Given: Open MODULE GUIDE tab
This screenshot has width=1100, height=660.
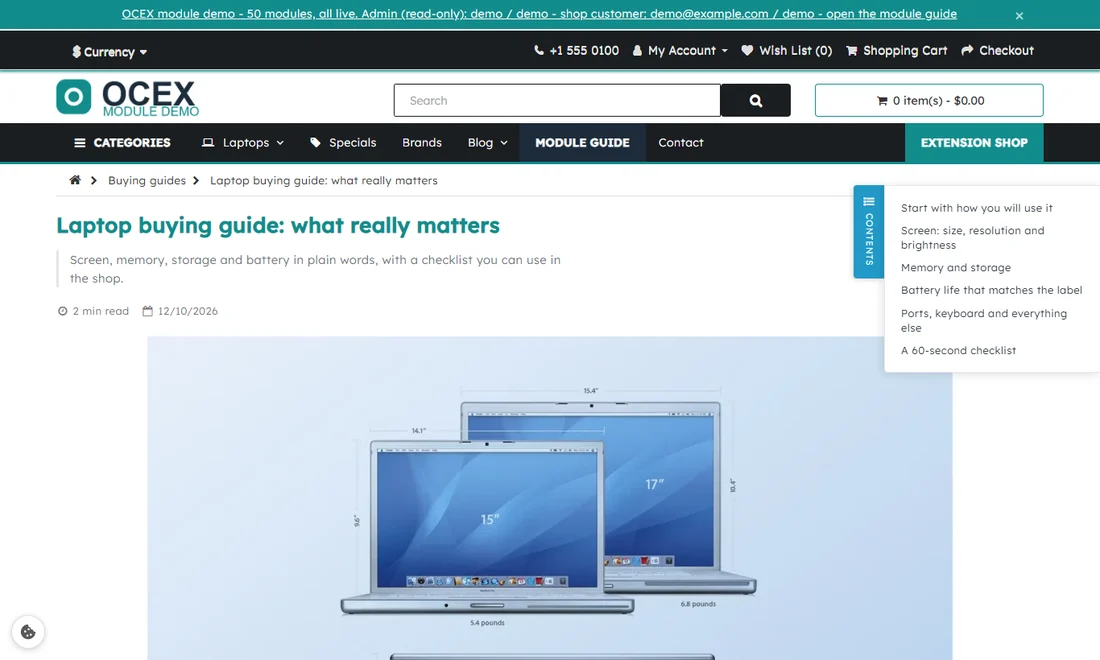Looking at the screenshot, I should pyautogui.click(x=582, y=142).
